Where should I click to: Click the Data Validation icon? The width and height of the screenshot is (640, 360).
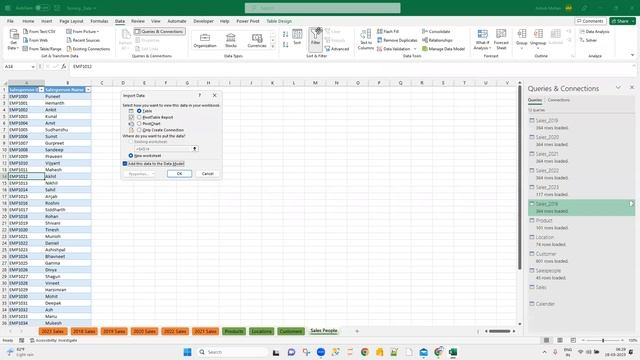coord(380,49)
